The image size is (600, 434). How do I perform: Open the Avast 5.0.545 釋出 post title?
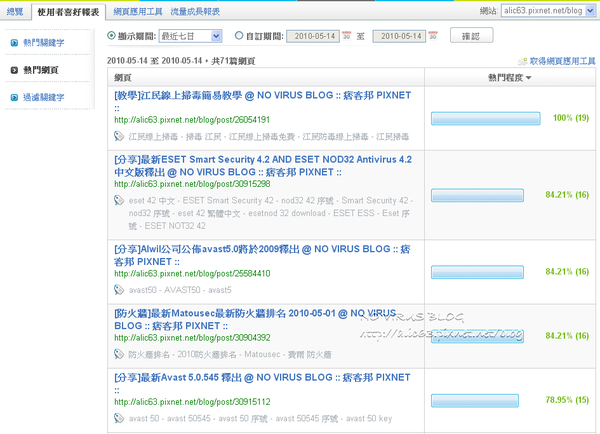point(262,383)
